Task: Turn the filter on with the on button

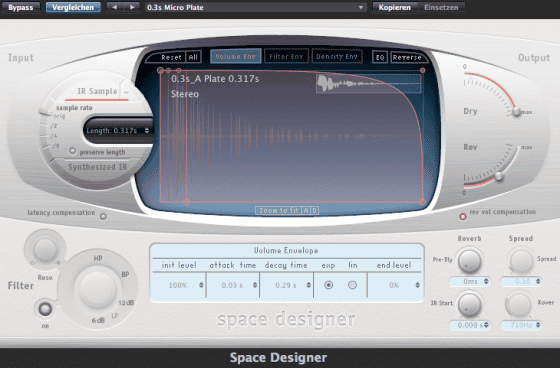Action: (x=45, y=309)
